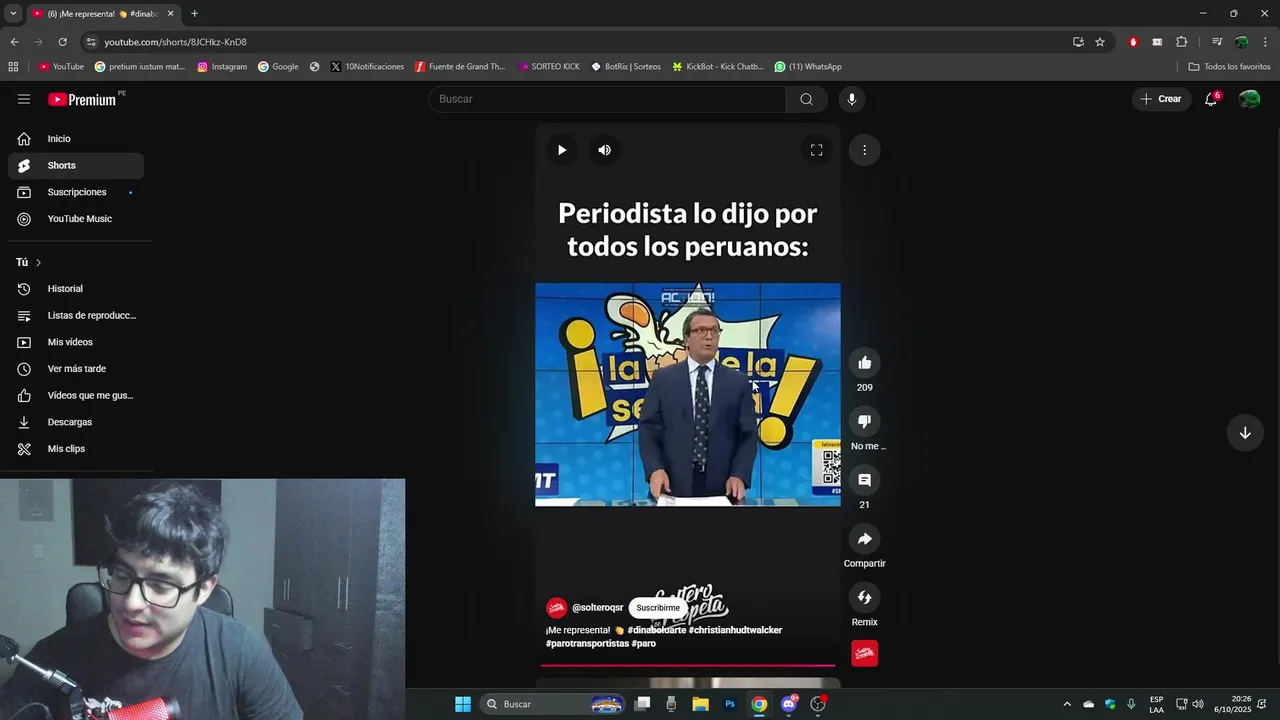The image size is (1280, 720).
Task: Remix this Short
Action: [x=865, y=597]
